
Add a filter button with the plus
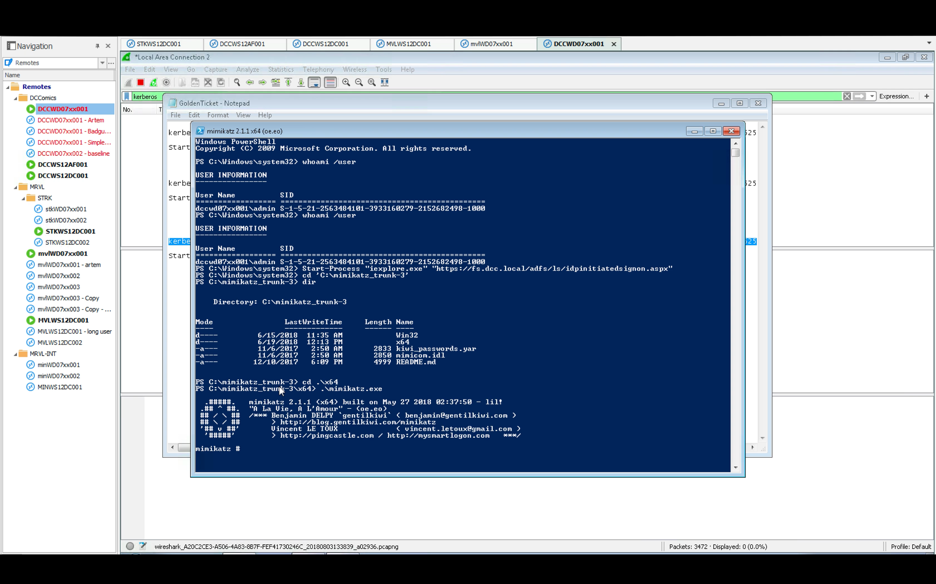tap(926, 96)
